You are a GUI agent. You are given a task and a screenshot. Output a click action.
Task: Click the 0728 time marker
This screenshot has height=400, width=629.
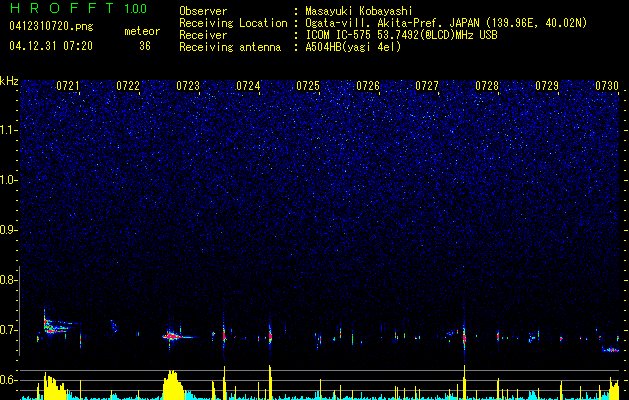(487, 86)
